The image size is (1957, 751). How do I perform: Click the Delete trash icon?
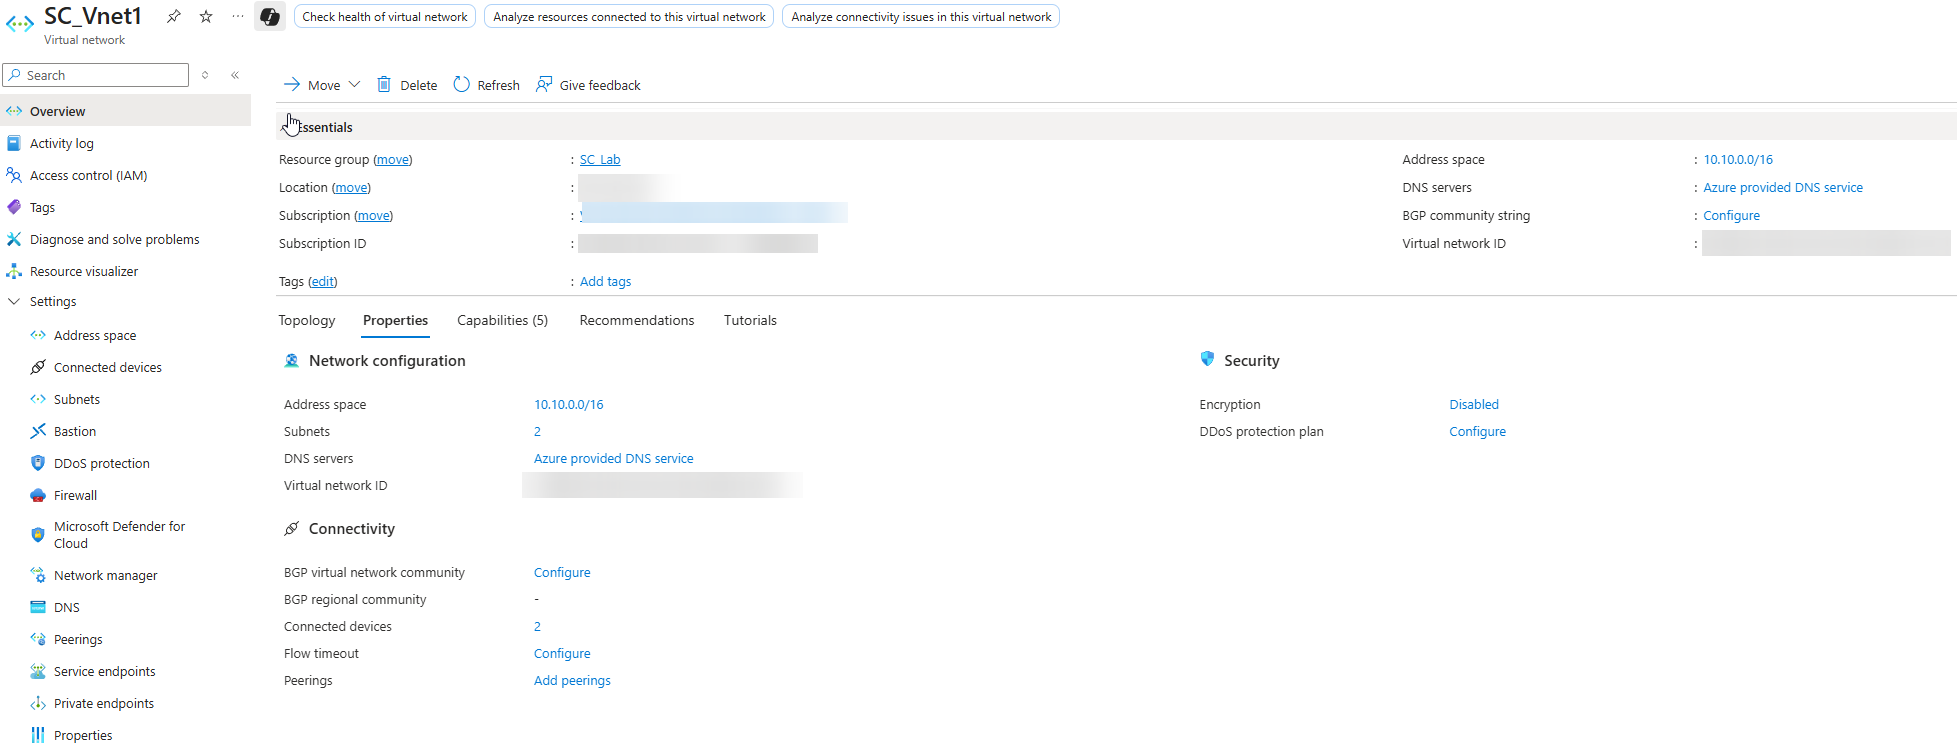pyautogui.click(x=384, y=85)
